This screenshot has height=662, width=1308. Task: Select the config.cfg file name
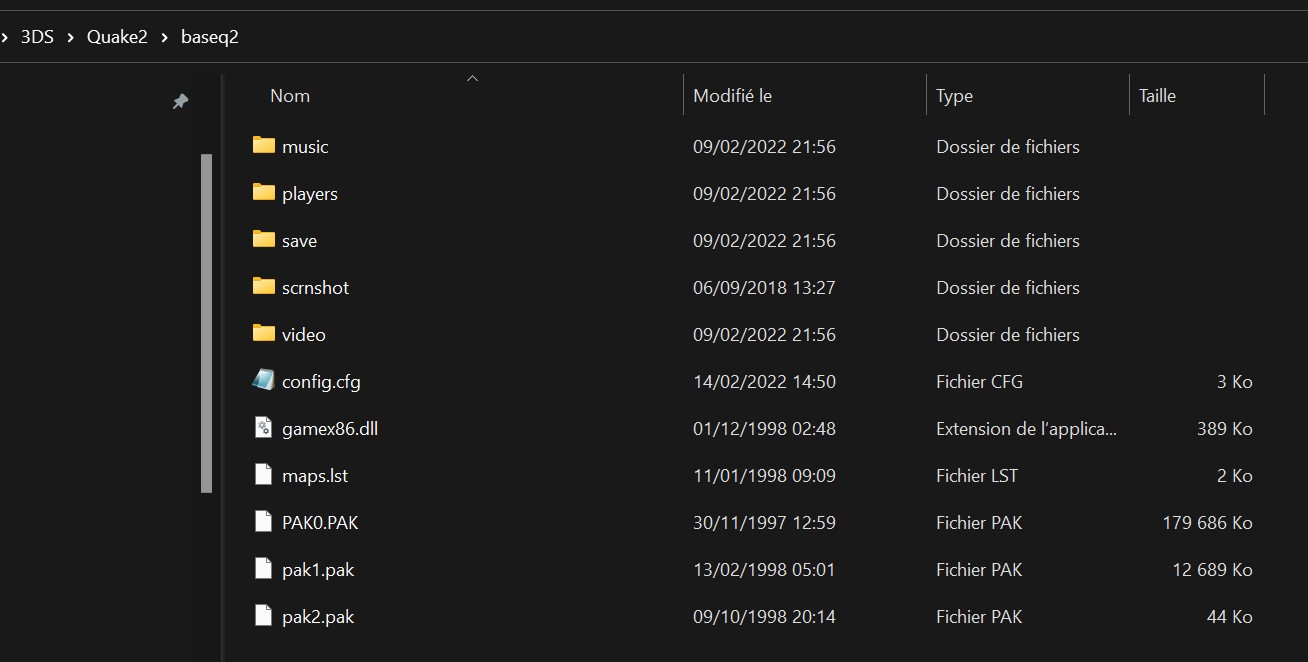pos(321,382)
